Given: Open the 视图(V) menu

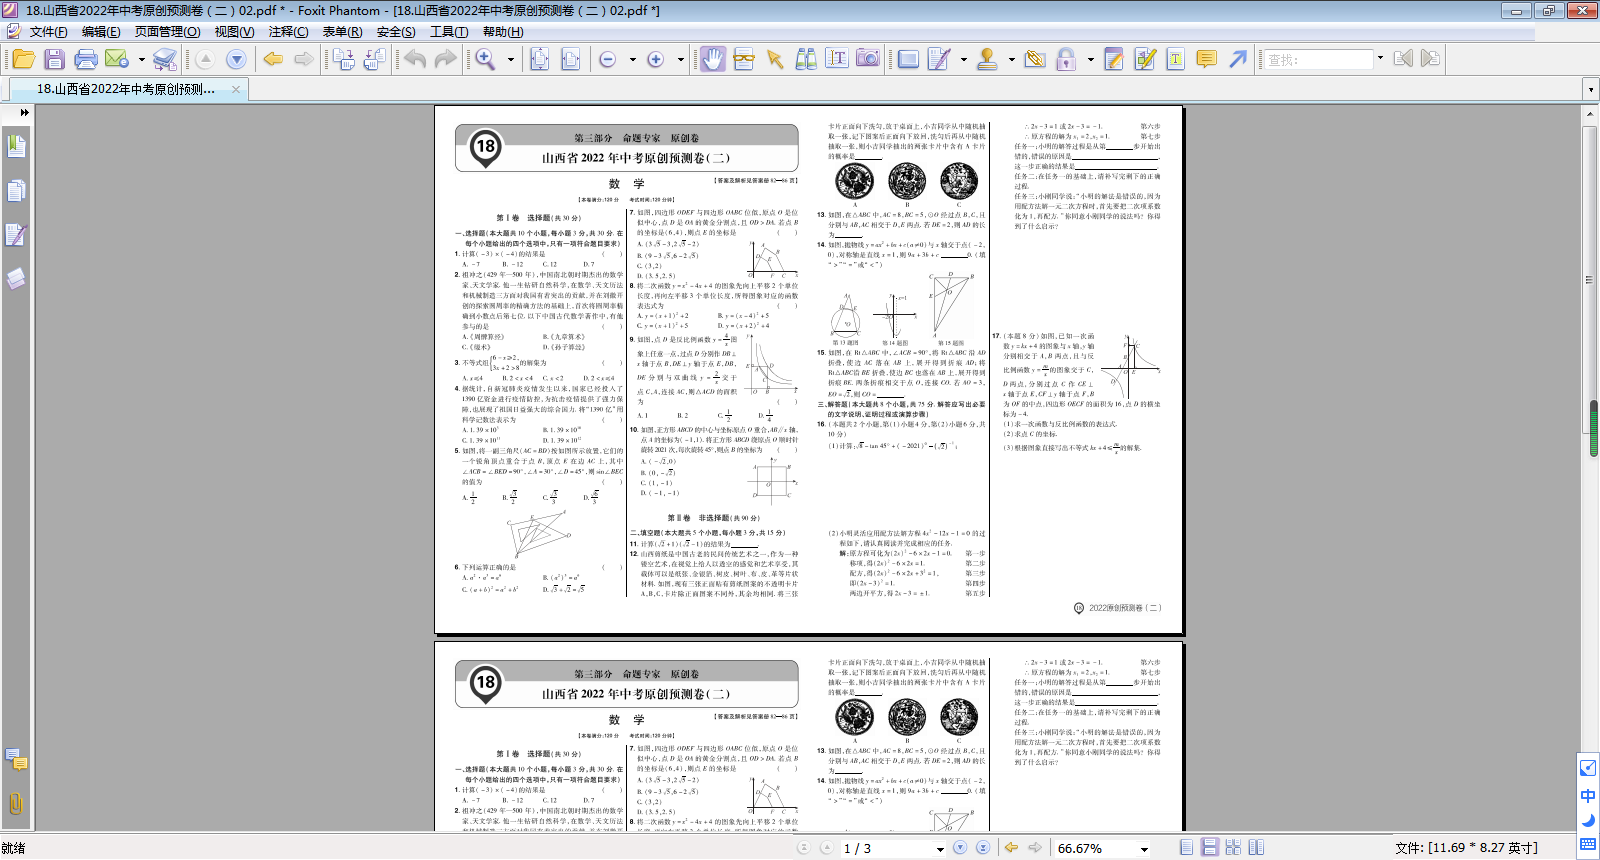Looking at the screenshot, I should [x=234, y=32].
